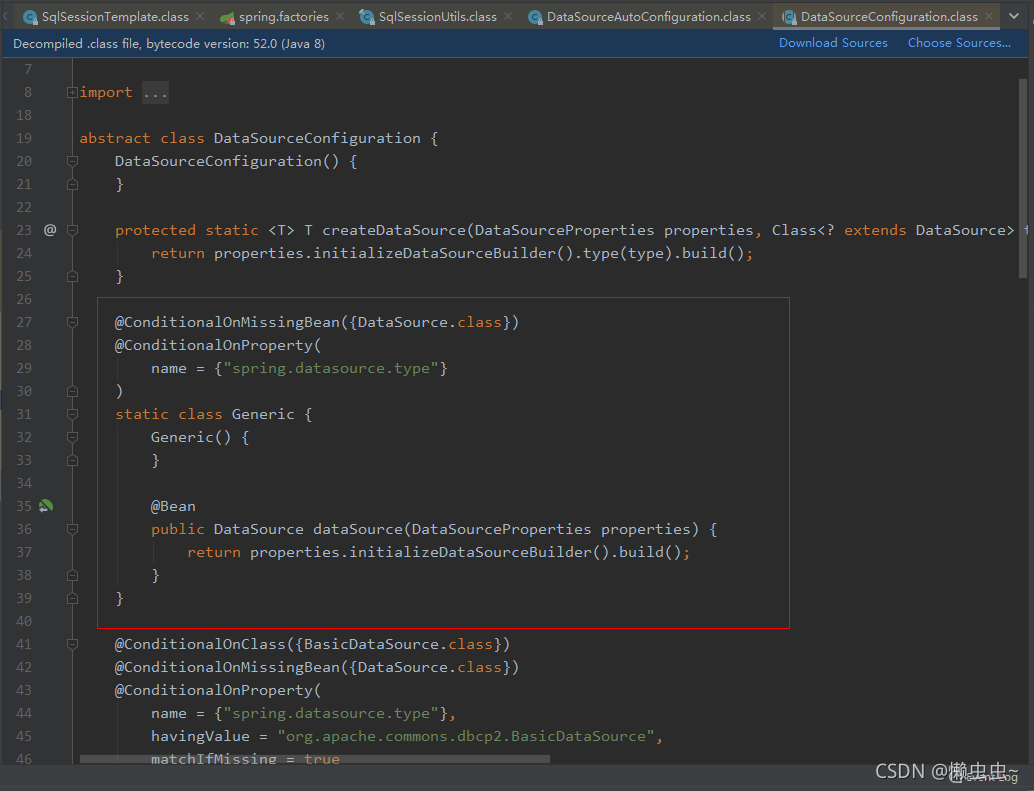Screen dimensions: 1034x791
Task: Click the DataSourceAutoConfiguration.class tab file icon
Action: pos(535,17)
